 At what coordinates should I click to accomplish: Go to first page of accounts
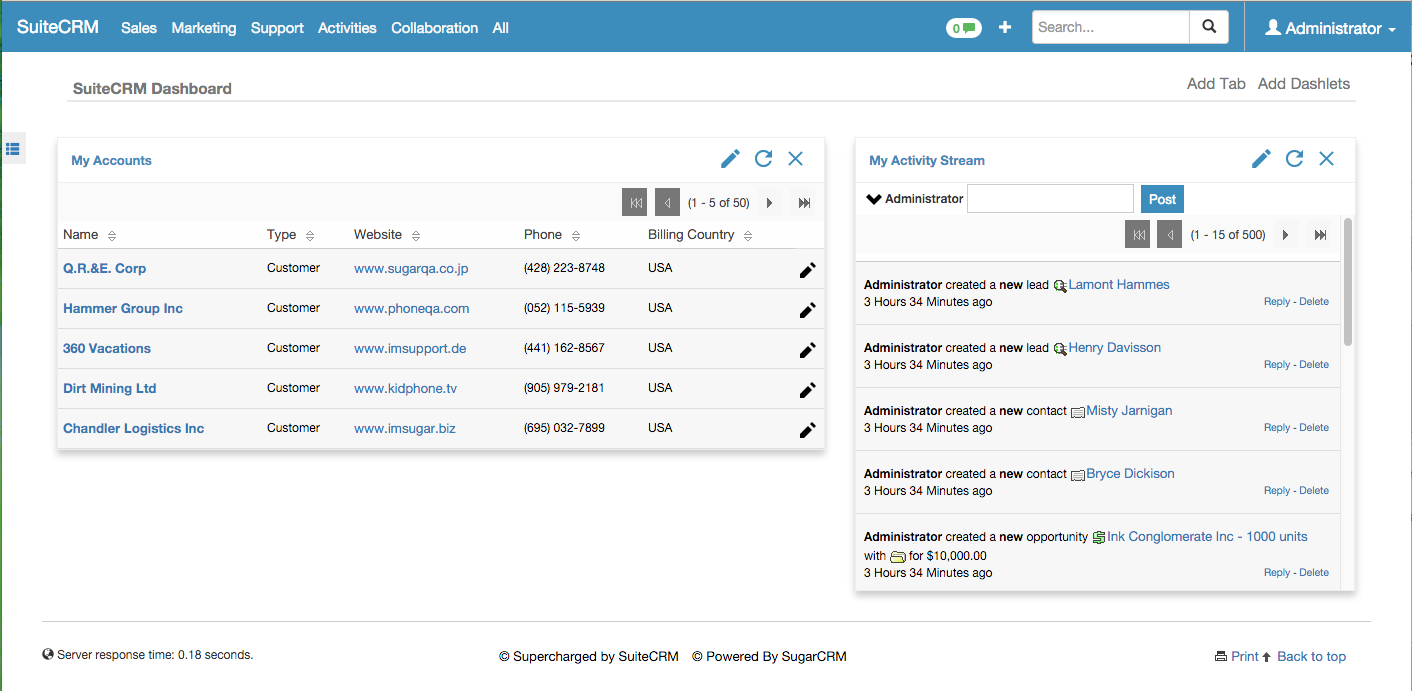(634, 202)
